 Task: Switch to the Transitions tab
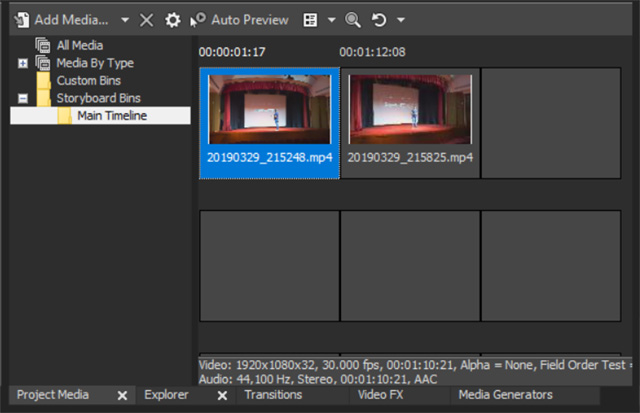click(273, 395)
